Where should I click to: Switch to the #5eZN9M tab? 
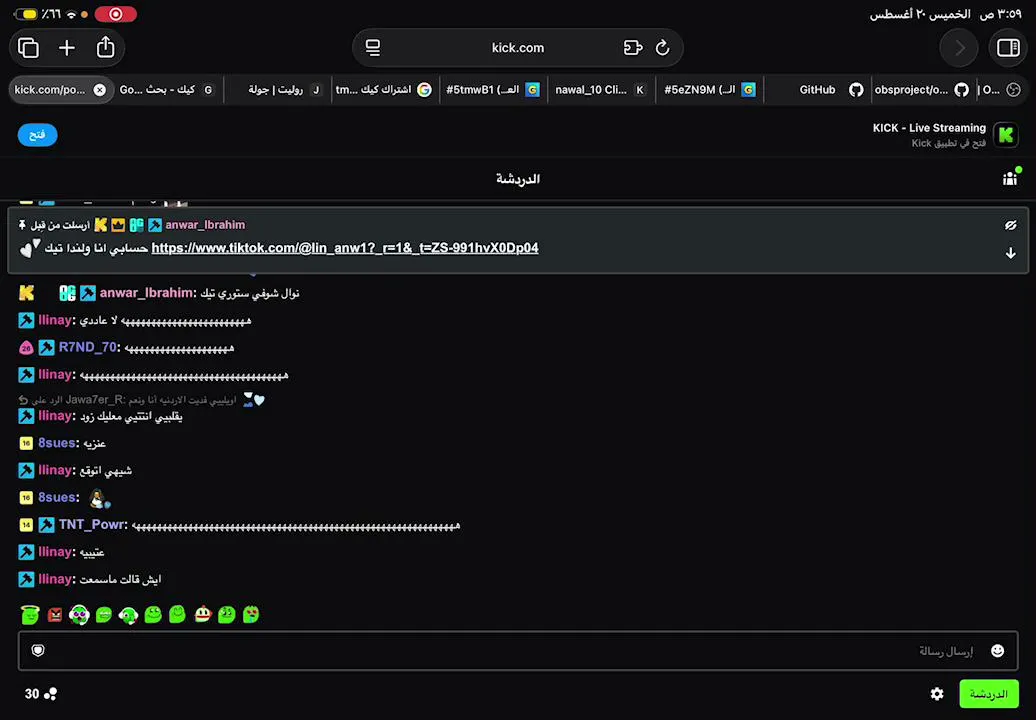point(710,90)
